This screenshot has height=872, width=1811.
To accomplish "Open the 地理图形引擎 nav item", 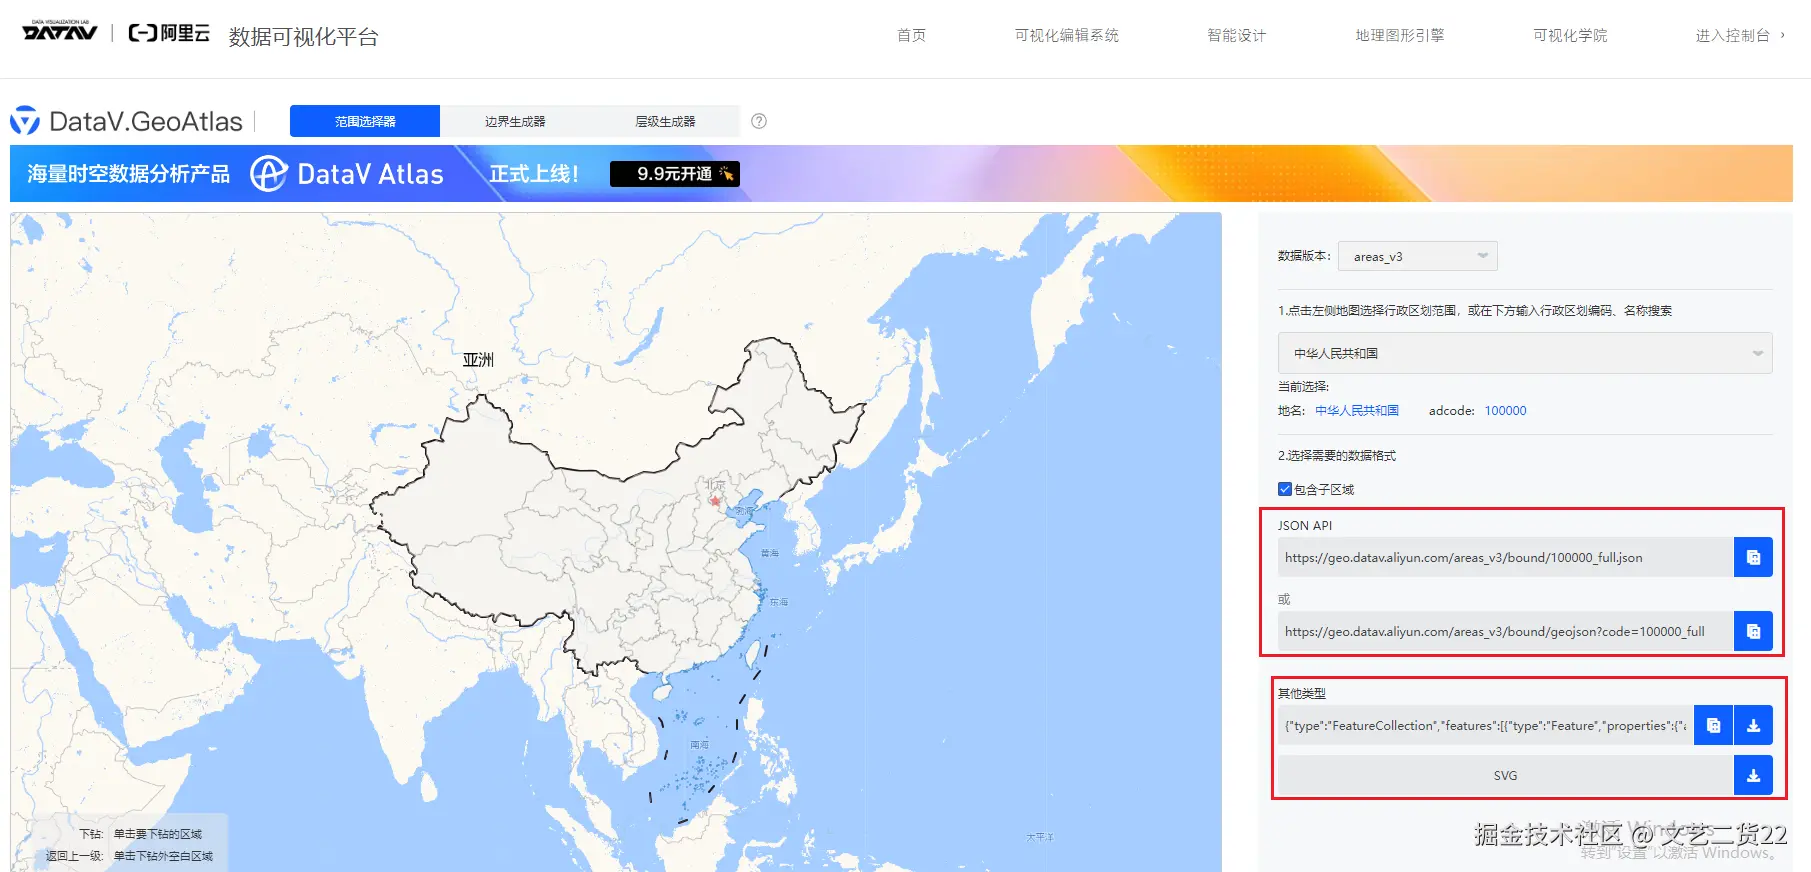I will point(1400,35).
